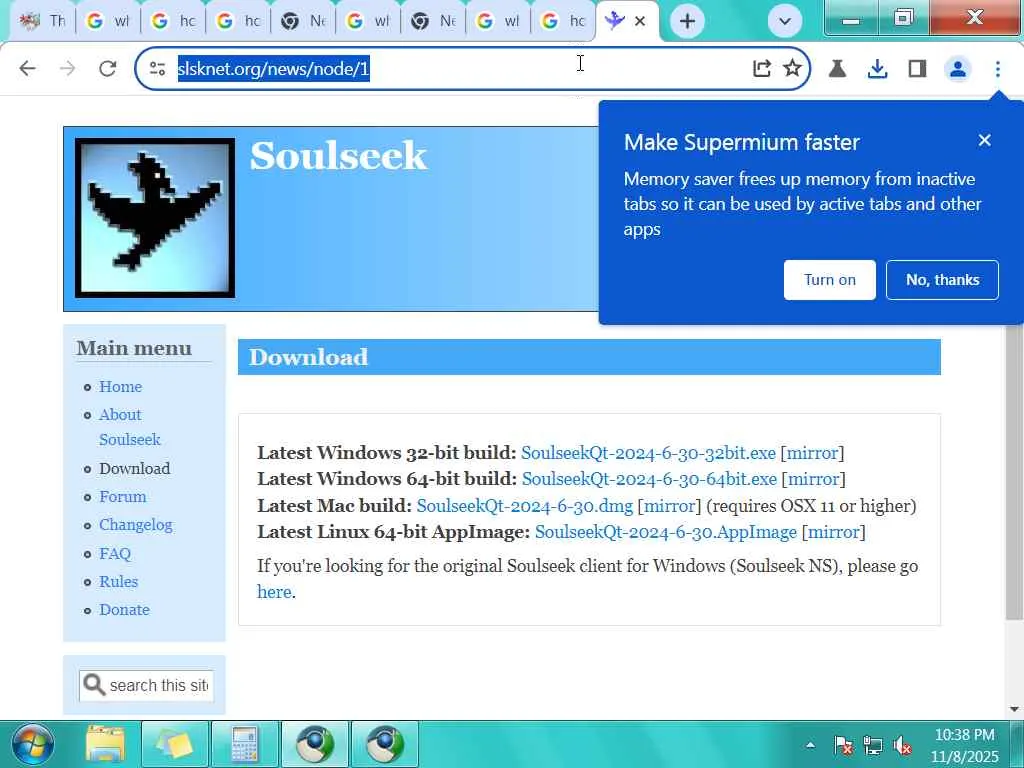Close the active Soulseek tab

(x=640, y=21)
